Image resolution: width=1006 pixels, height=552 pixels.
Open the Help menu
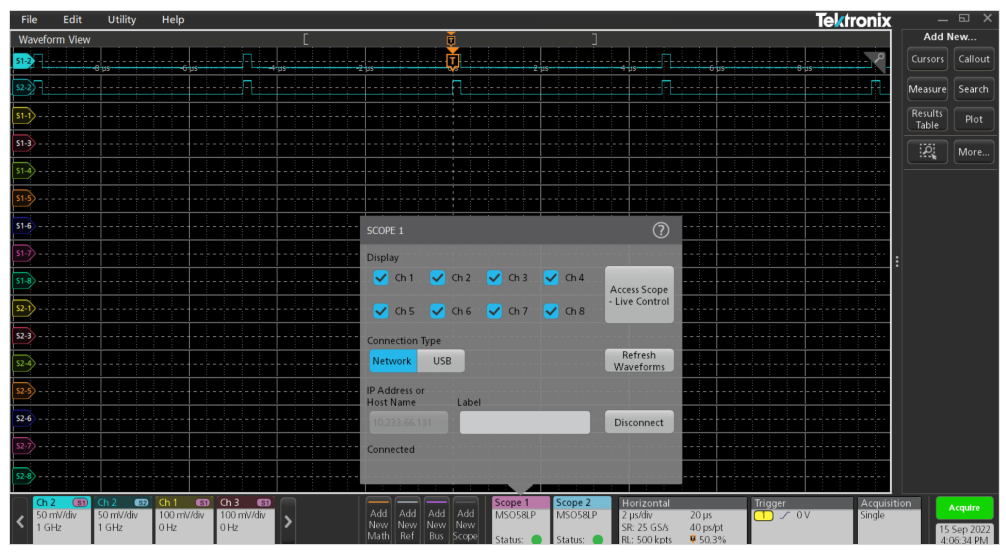(x=173, y=19)
